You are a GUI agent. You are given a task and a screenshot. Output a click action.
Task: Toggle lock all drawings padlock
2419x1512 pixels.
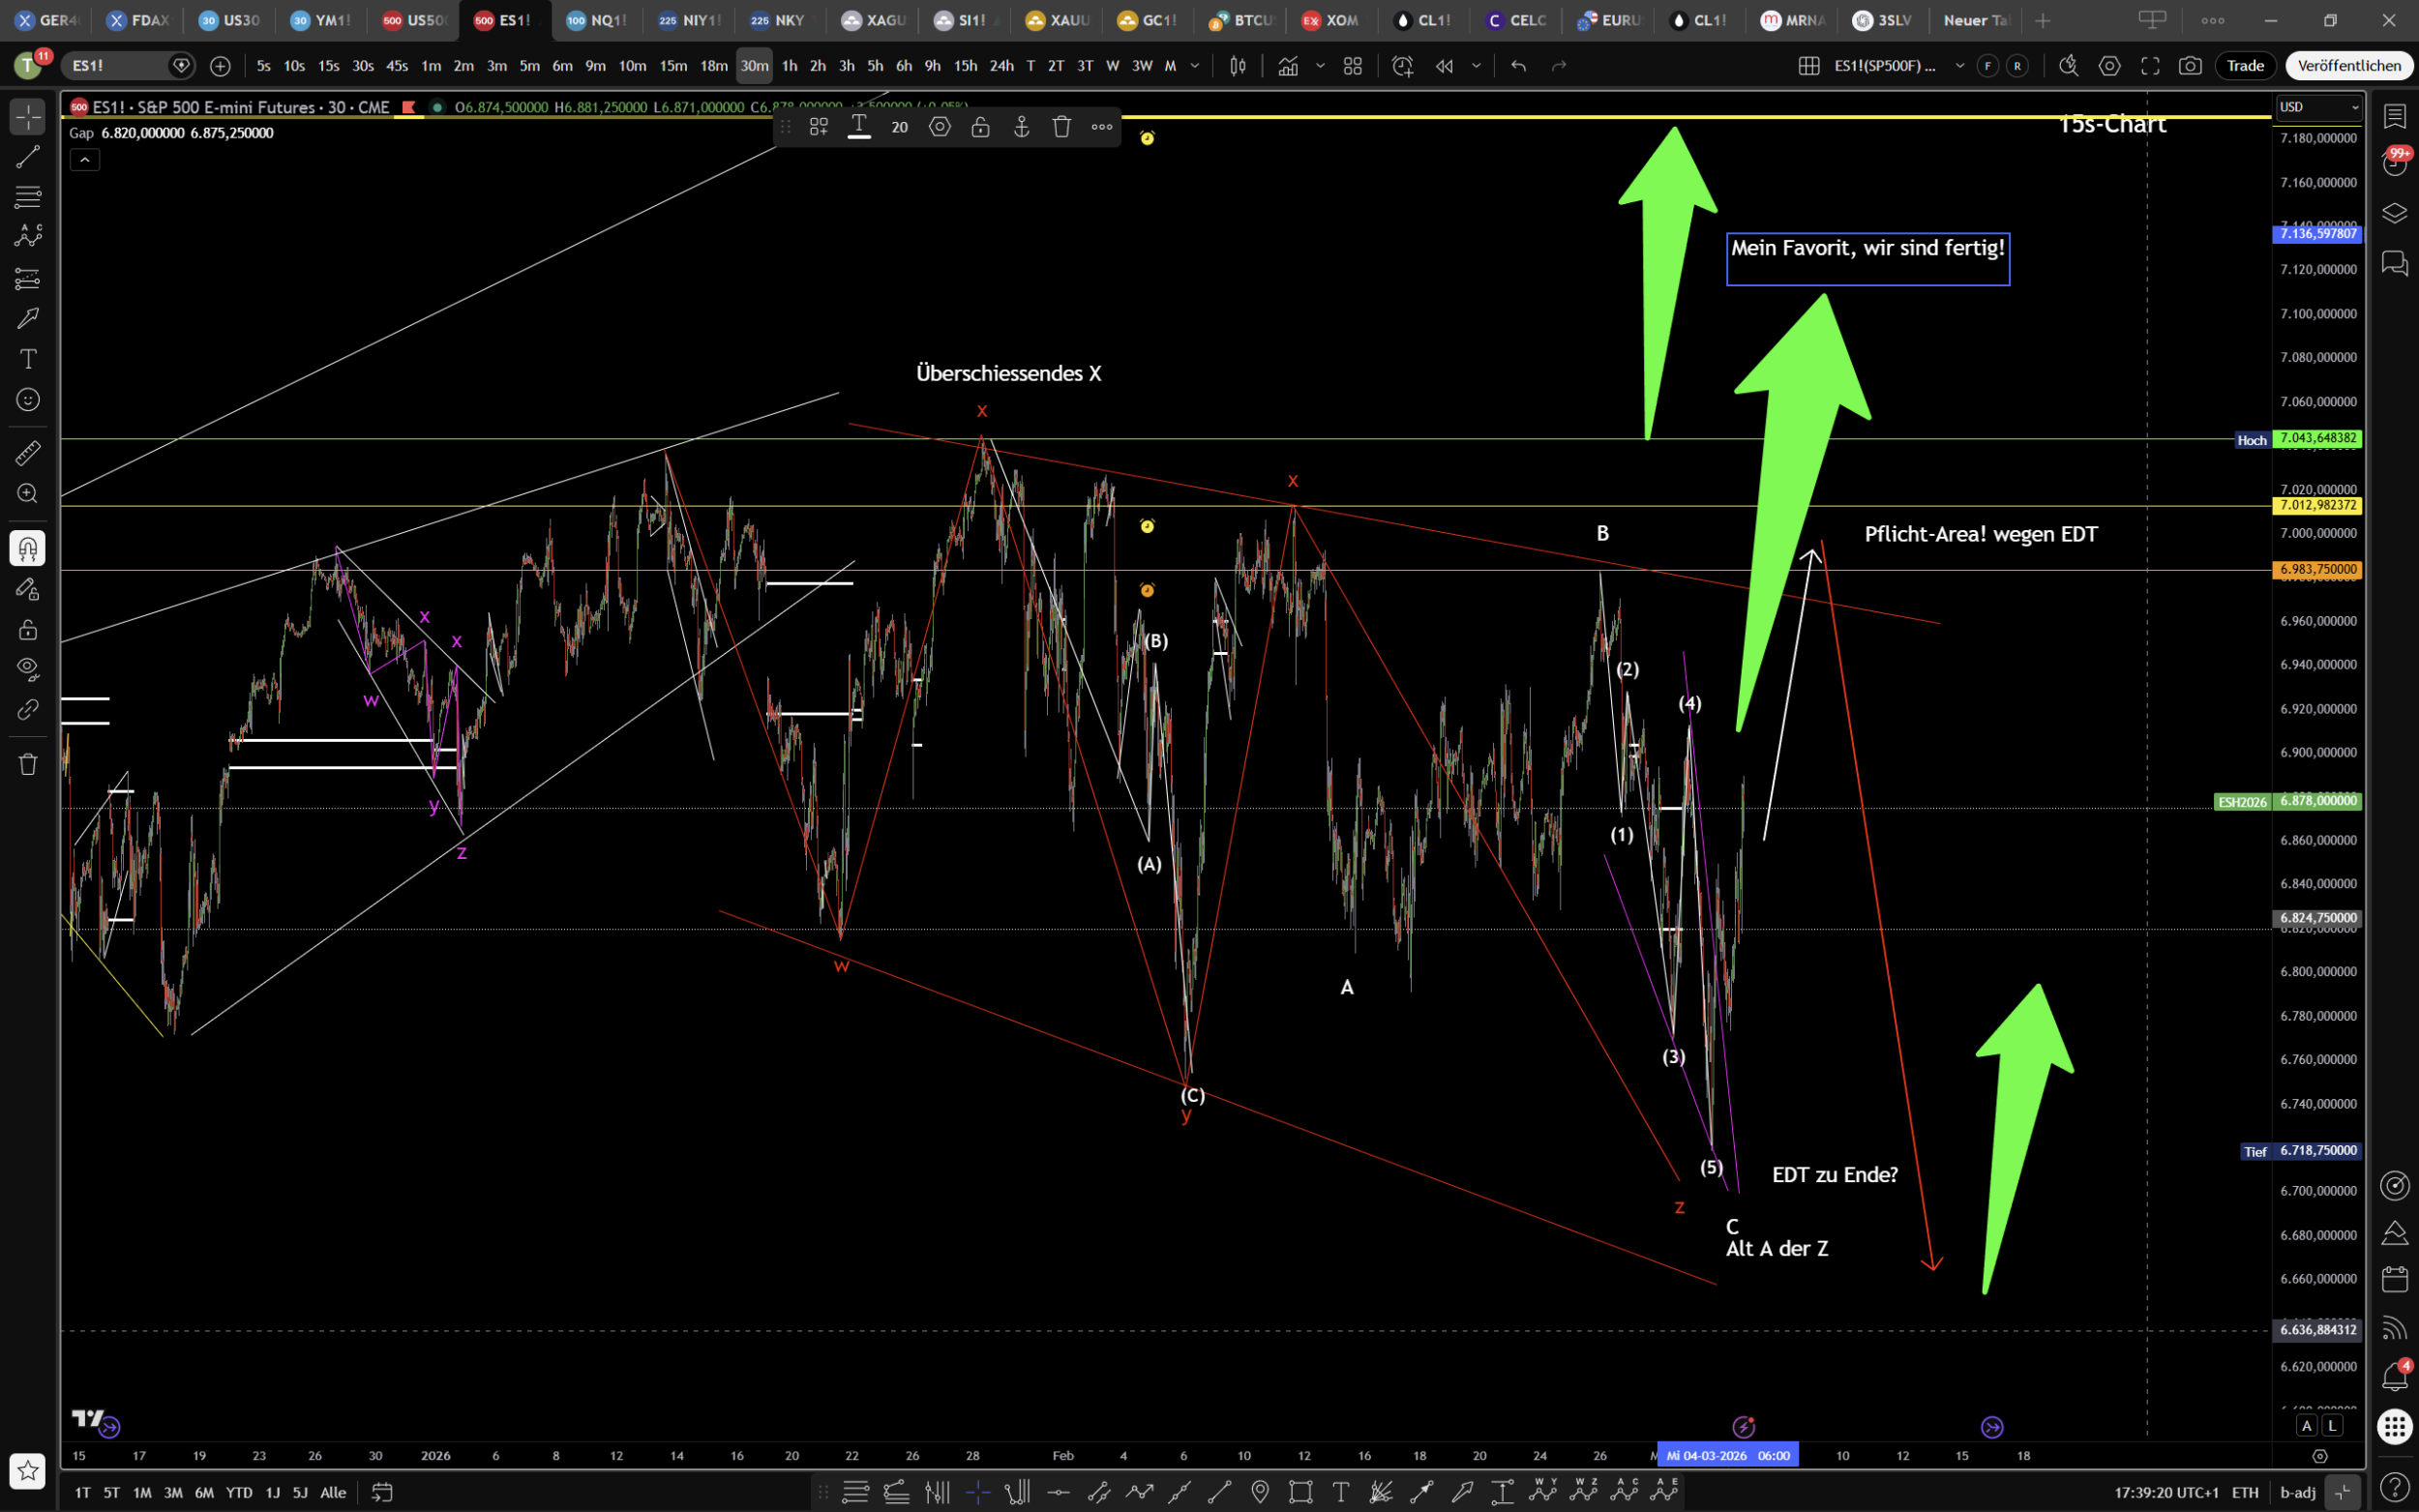[x=28, y=629]
